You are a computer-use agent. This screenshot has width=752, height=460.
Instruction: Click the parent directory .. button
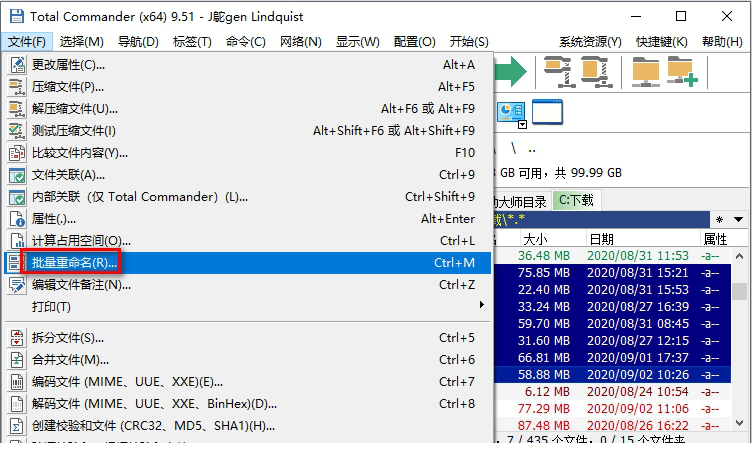pos(532,150)
